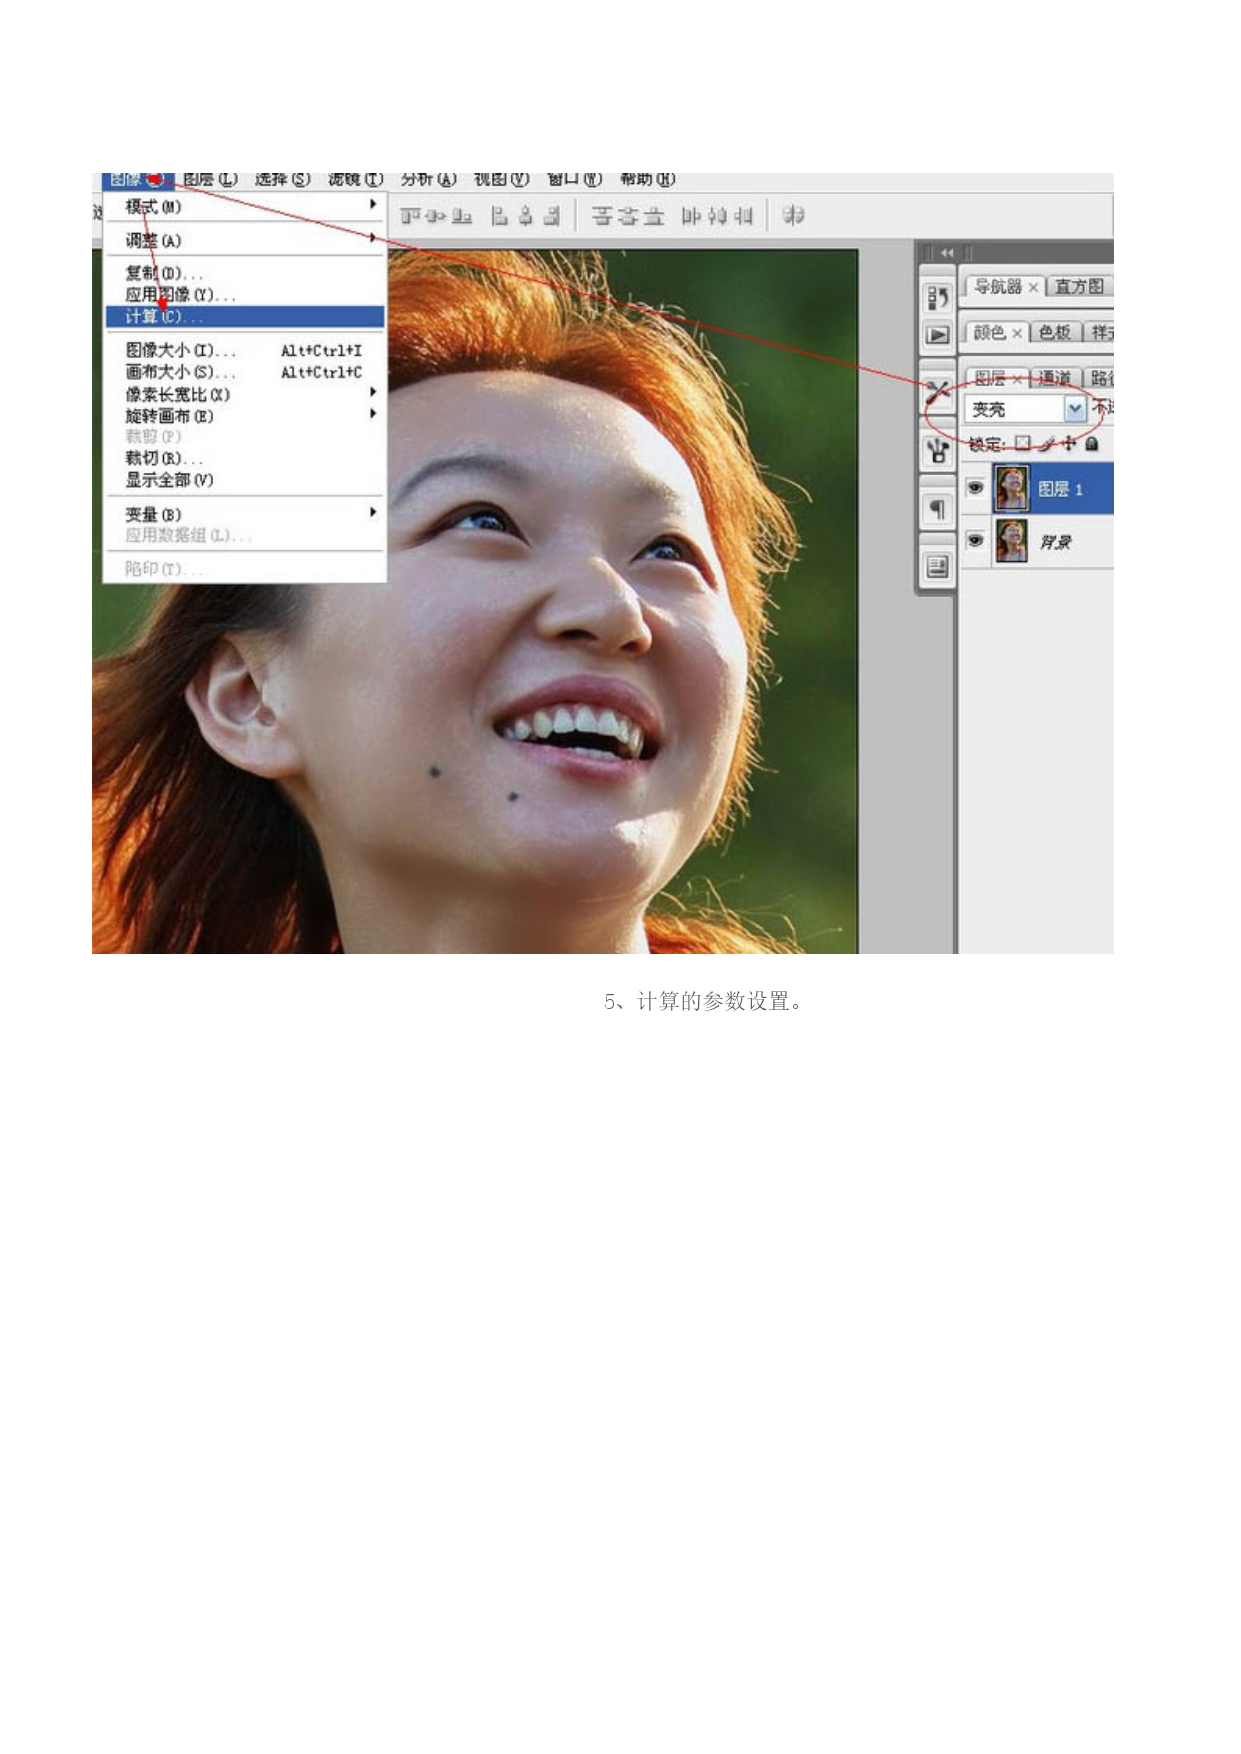Choose 计算 (C) from the image menu

tap(244, 317)
